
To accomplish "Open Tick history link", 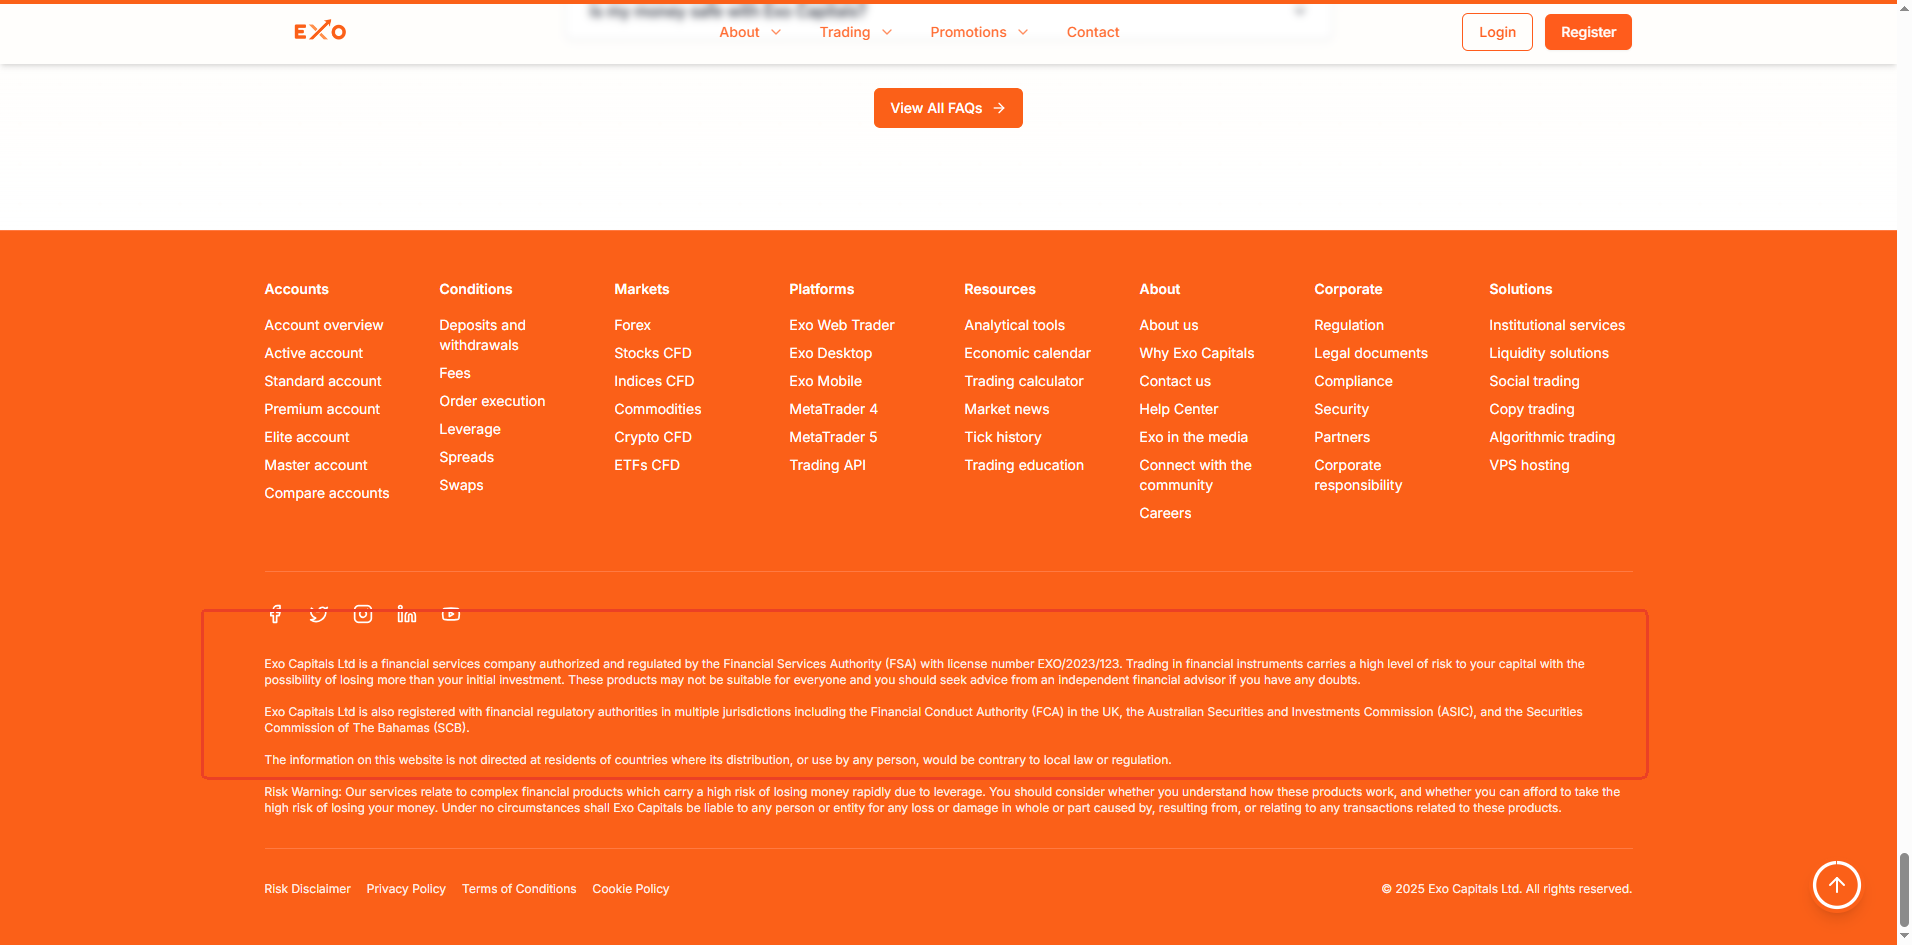I will [1003, 437].
